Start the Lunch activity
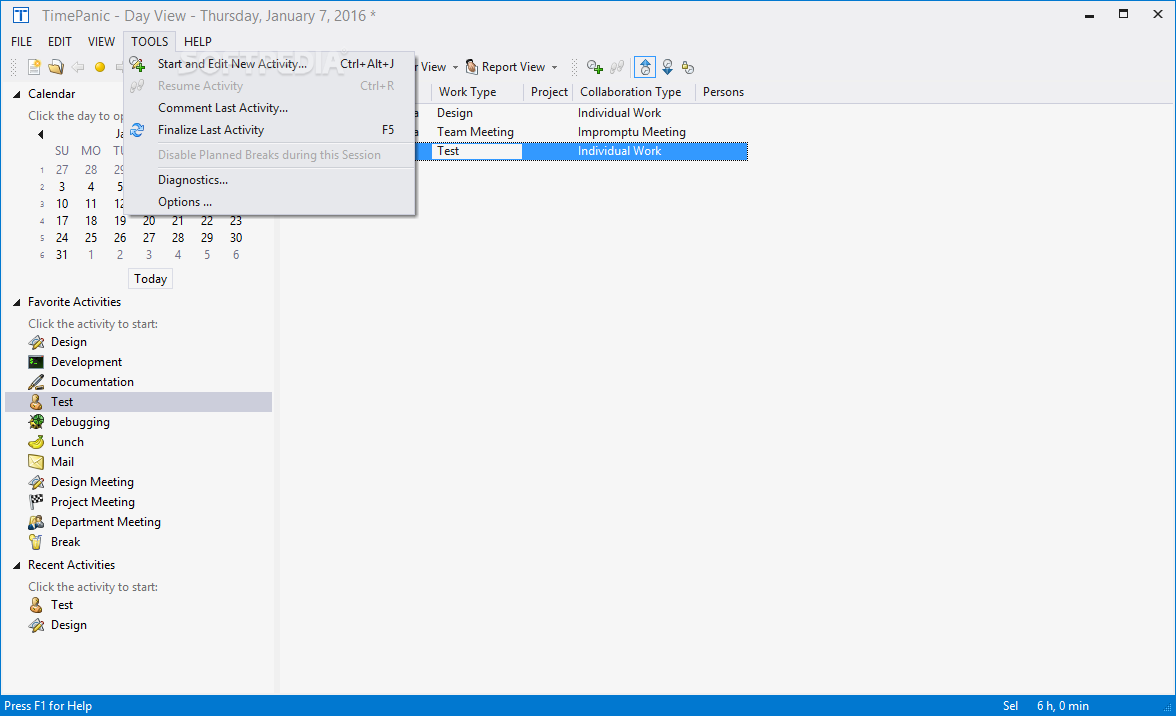 [68, 442]
